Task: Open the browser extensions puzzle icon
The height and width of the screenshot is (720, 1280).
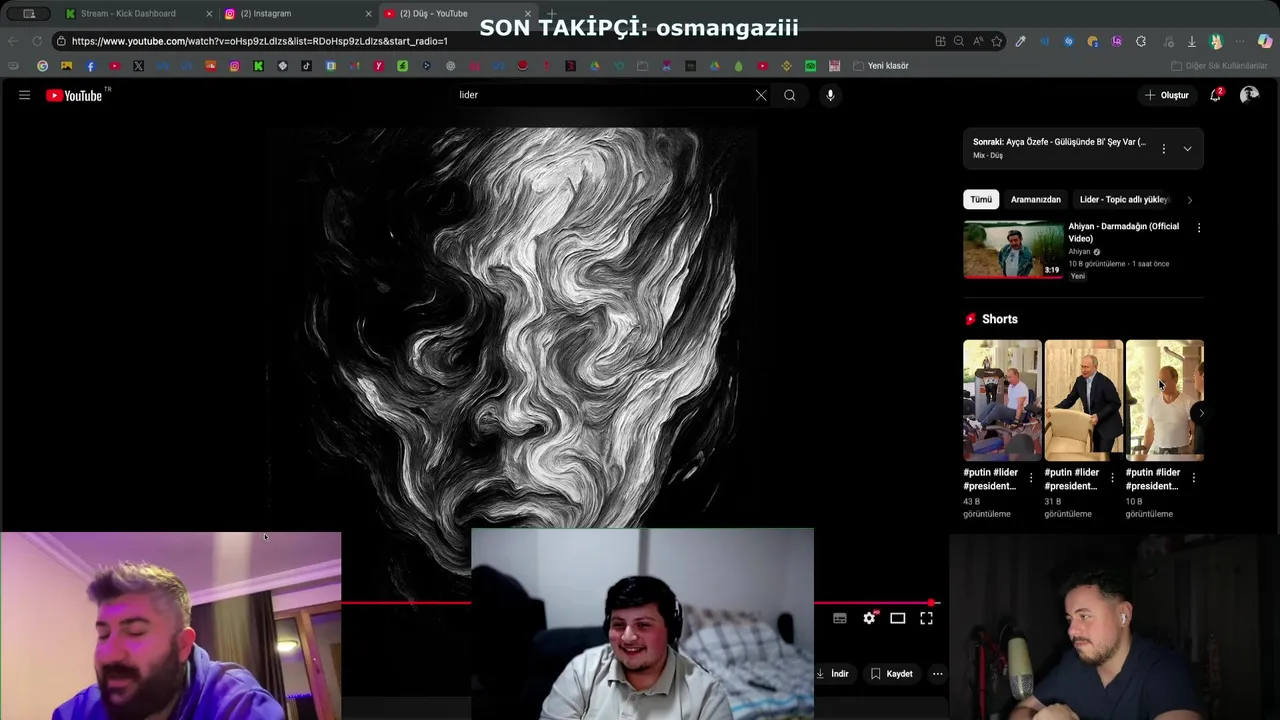Action: point(1141,41)
